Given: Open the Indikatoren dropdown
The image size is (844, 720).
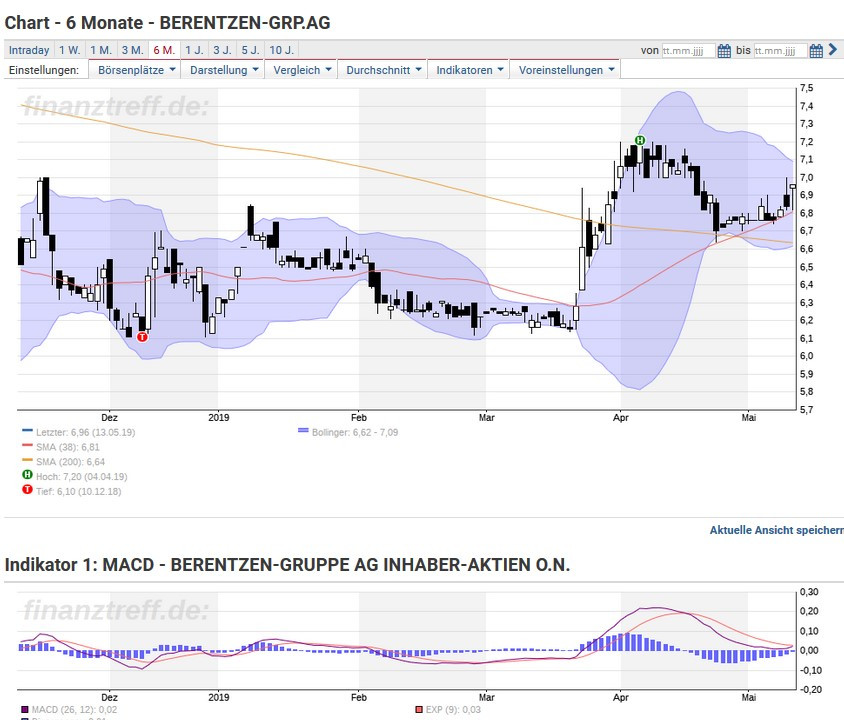Looking at the screenshot, I should (x=469, y=70).
